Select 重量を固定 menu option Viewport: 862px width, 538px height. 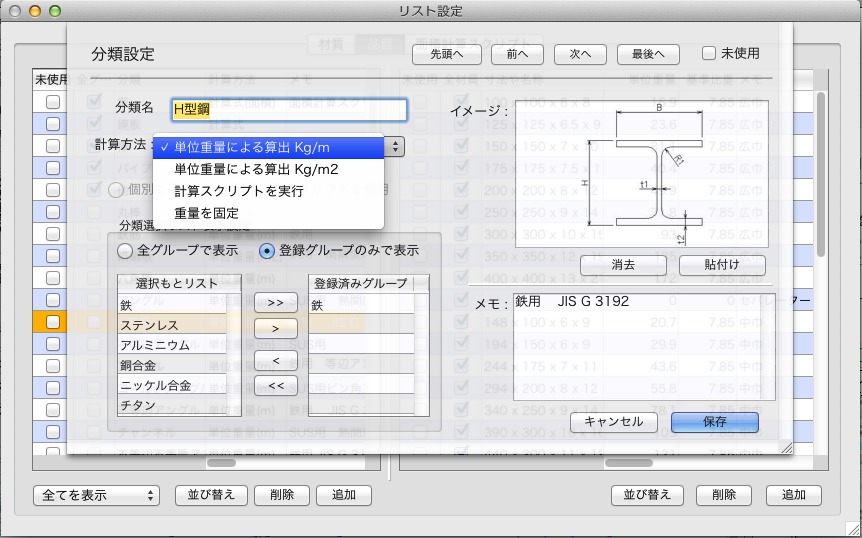(206, 213)
